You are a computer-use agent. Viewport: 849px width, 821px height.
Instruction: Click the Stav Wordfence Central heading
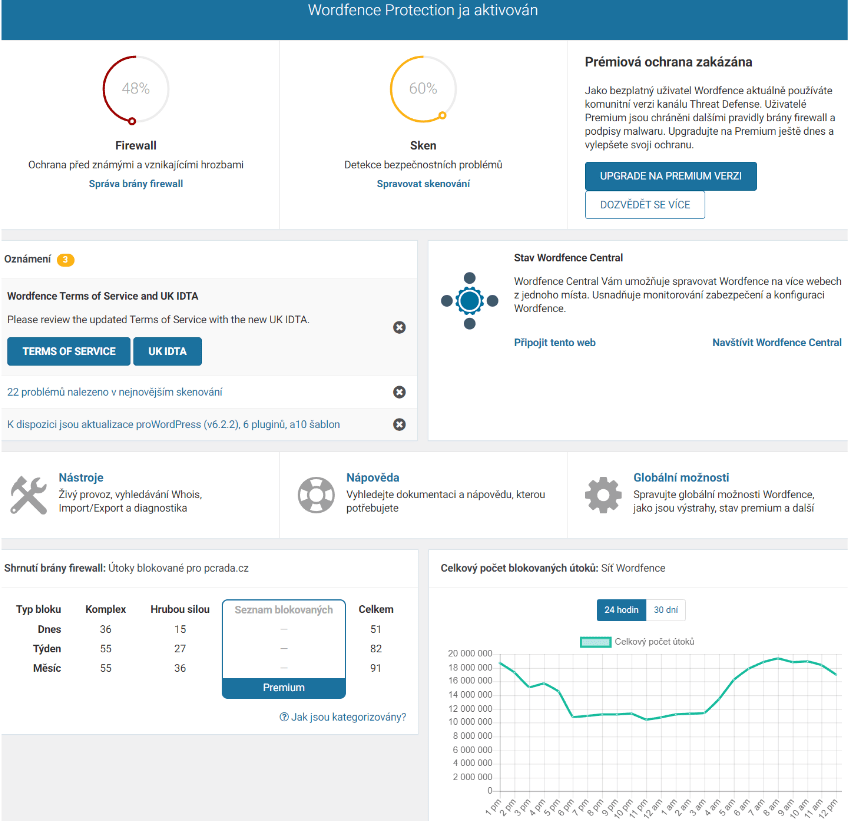568,258
